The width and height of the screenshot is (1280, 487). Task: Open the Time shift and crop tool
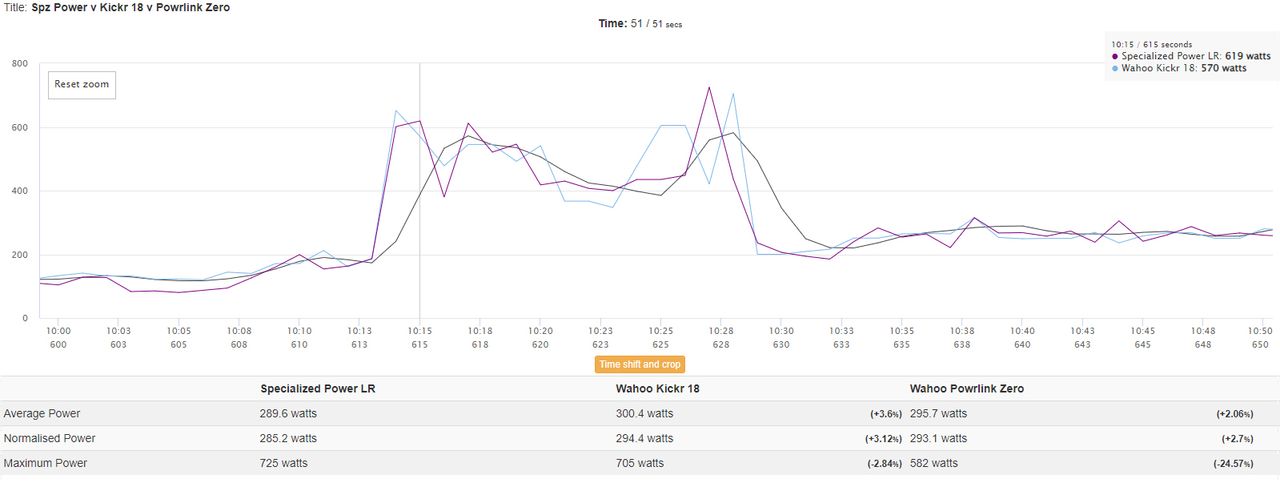(x=640, y=365)
